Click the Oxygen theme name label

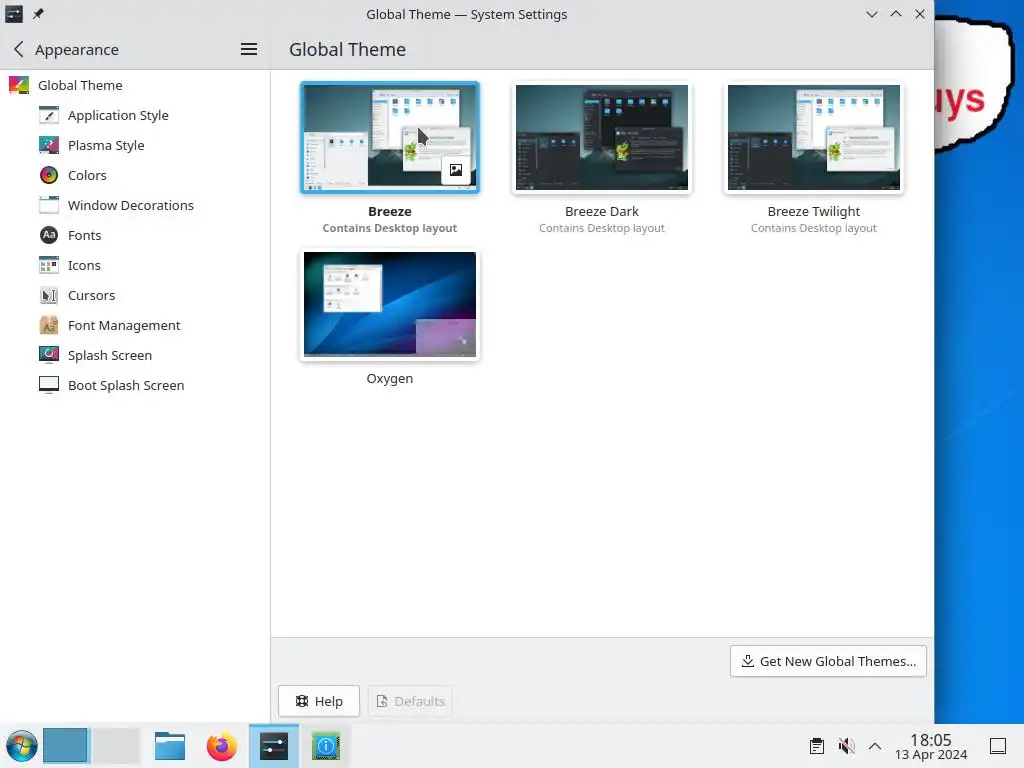[390, 378]
